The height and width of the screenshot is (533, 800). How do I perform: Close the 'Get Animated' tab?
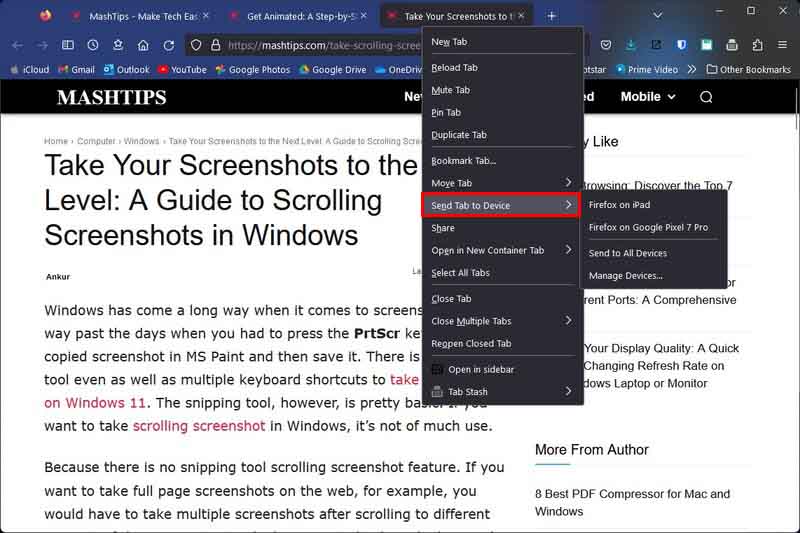363,16
